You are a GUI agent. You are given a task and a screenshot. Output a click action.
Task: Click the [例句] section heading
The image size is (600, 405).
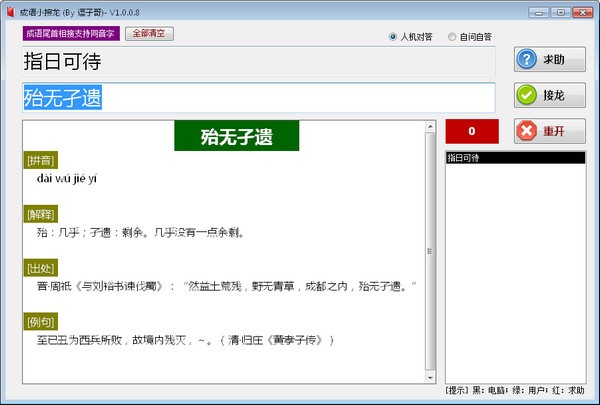tap(41, 321)
